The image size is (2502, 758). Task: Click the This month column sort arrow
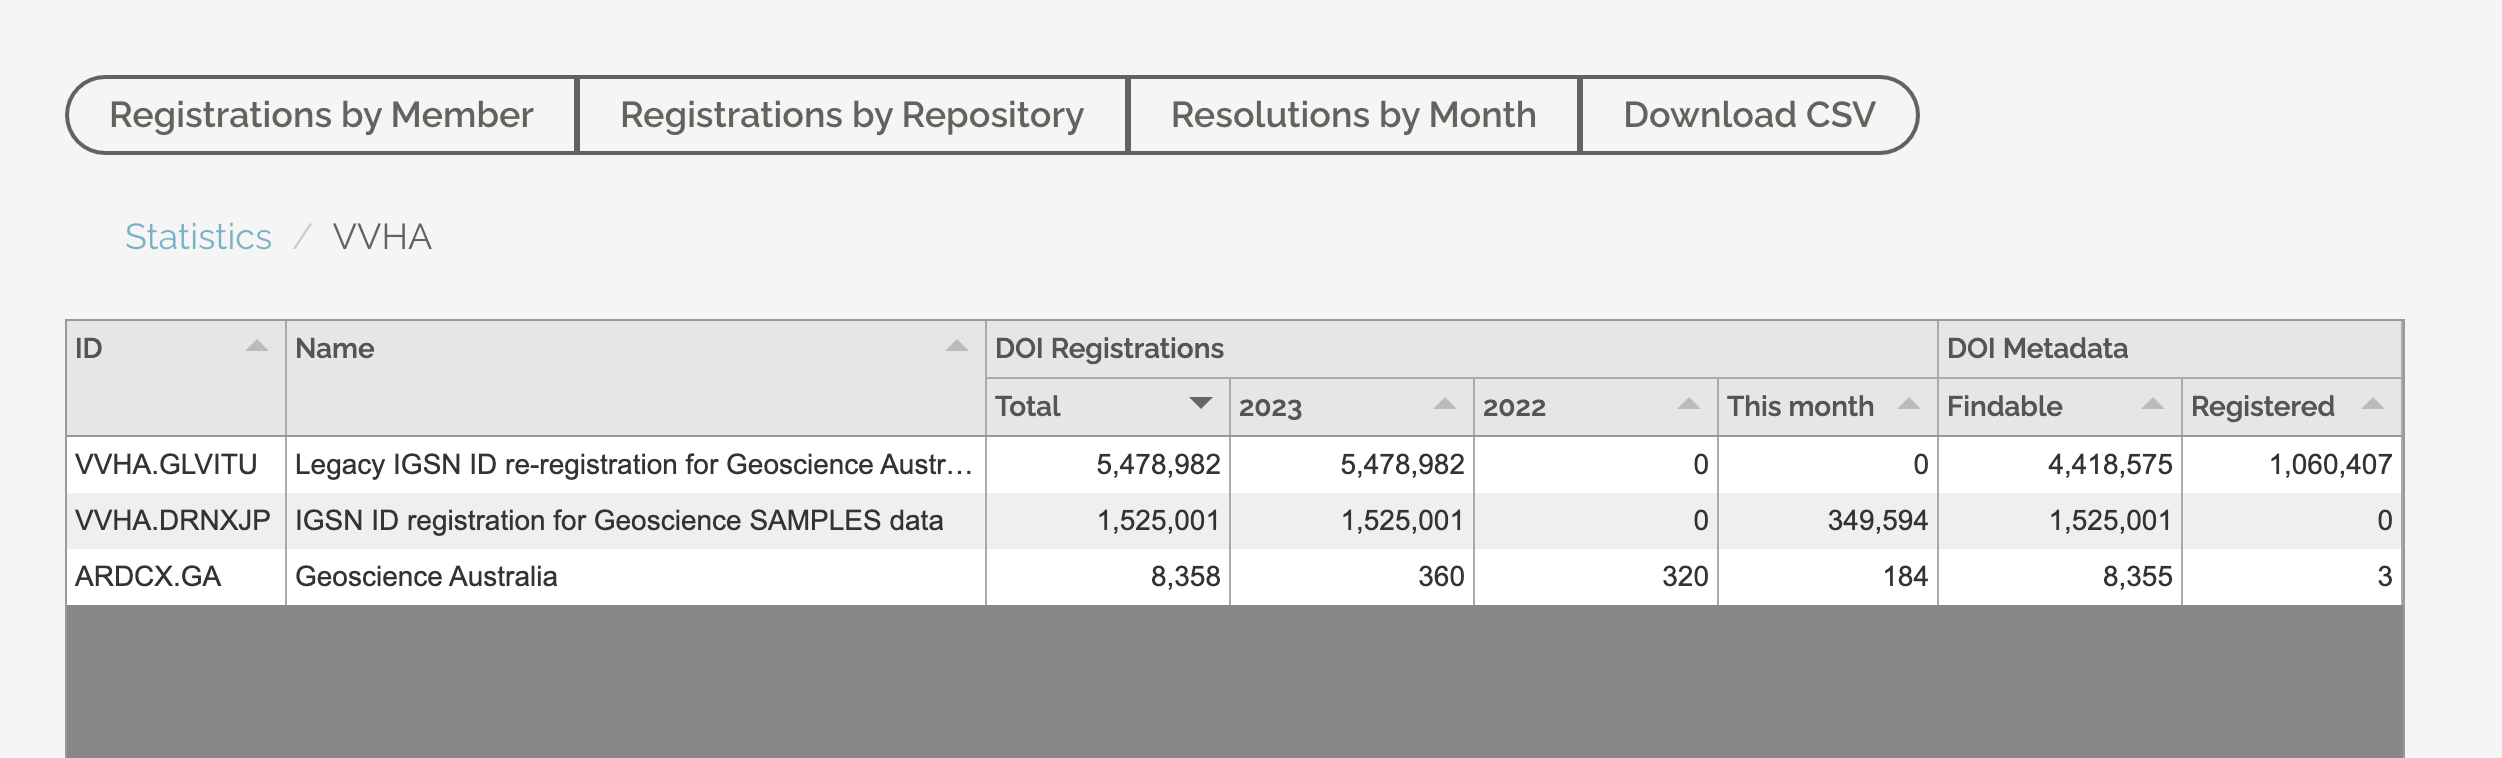tap(1908, 405)
